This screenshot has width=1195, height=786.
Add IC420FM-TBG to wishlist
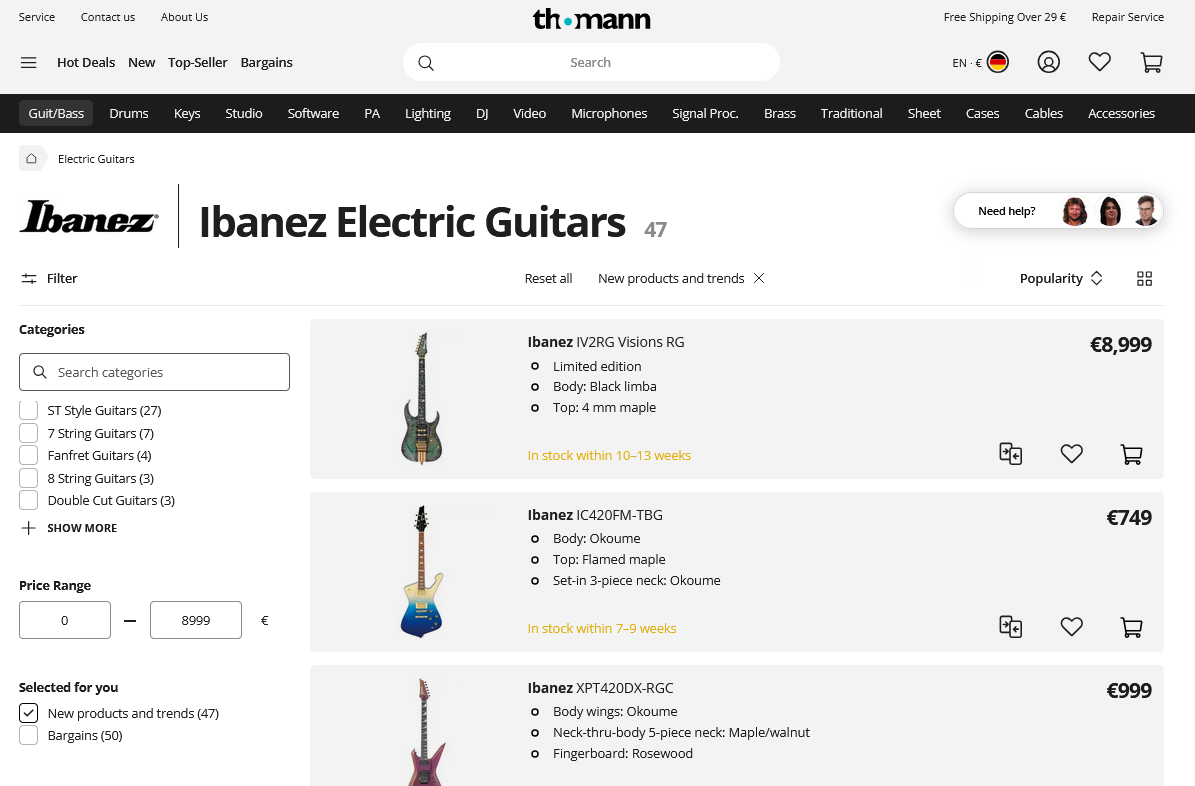click(x=1072, y=627)
